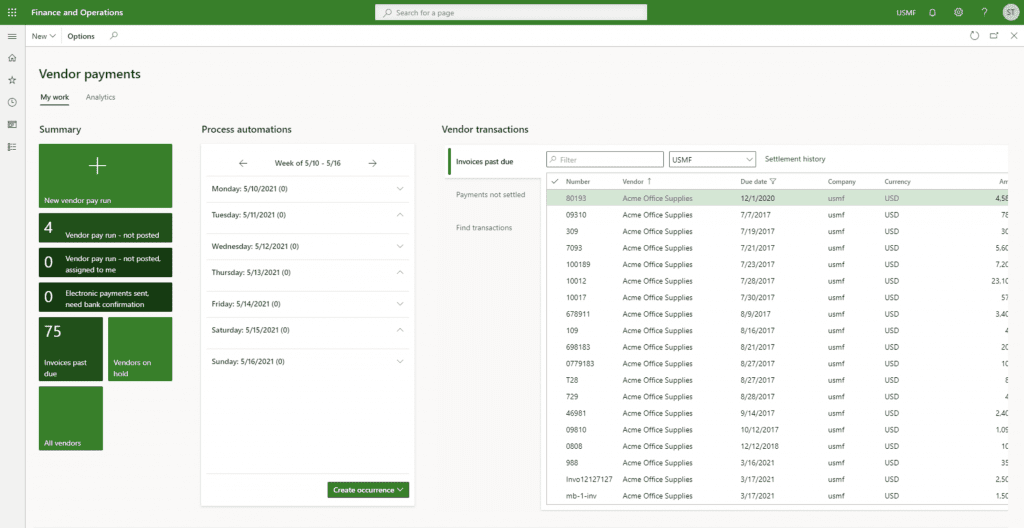Click the Due date filter icon
Viewport: 1024px width, 528px height.
pyautogui.click(x=773, y=182)
